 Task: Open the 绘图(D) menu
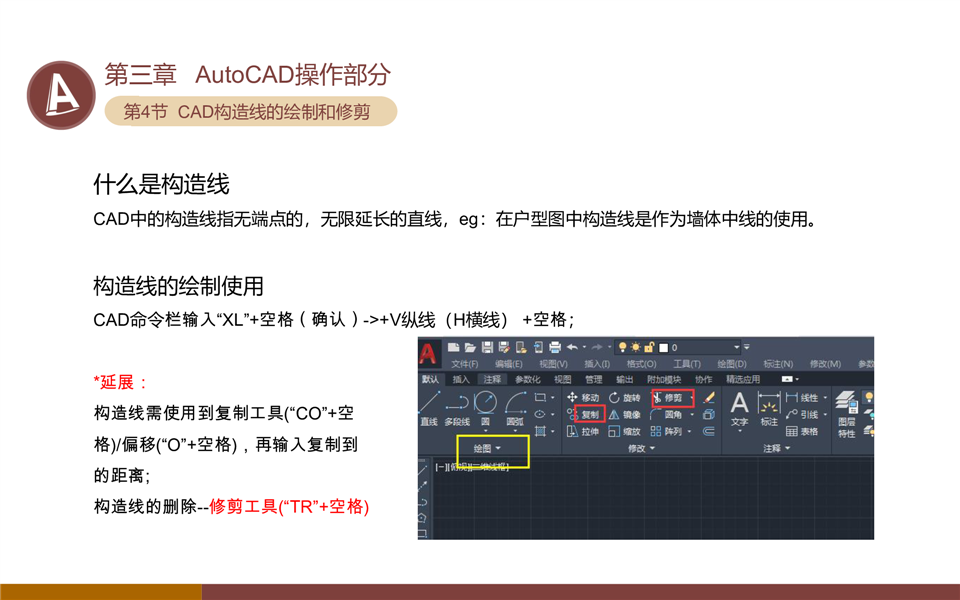tap(732, 364)
